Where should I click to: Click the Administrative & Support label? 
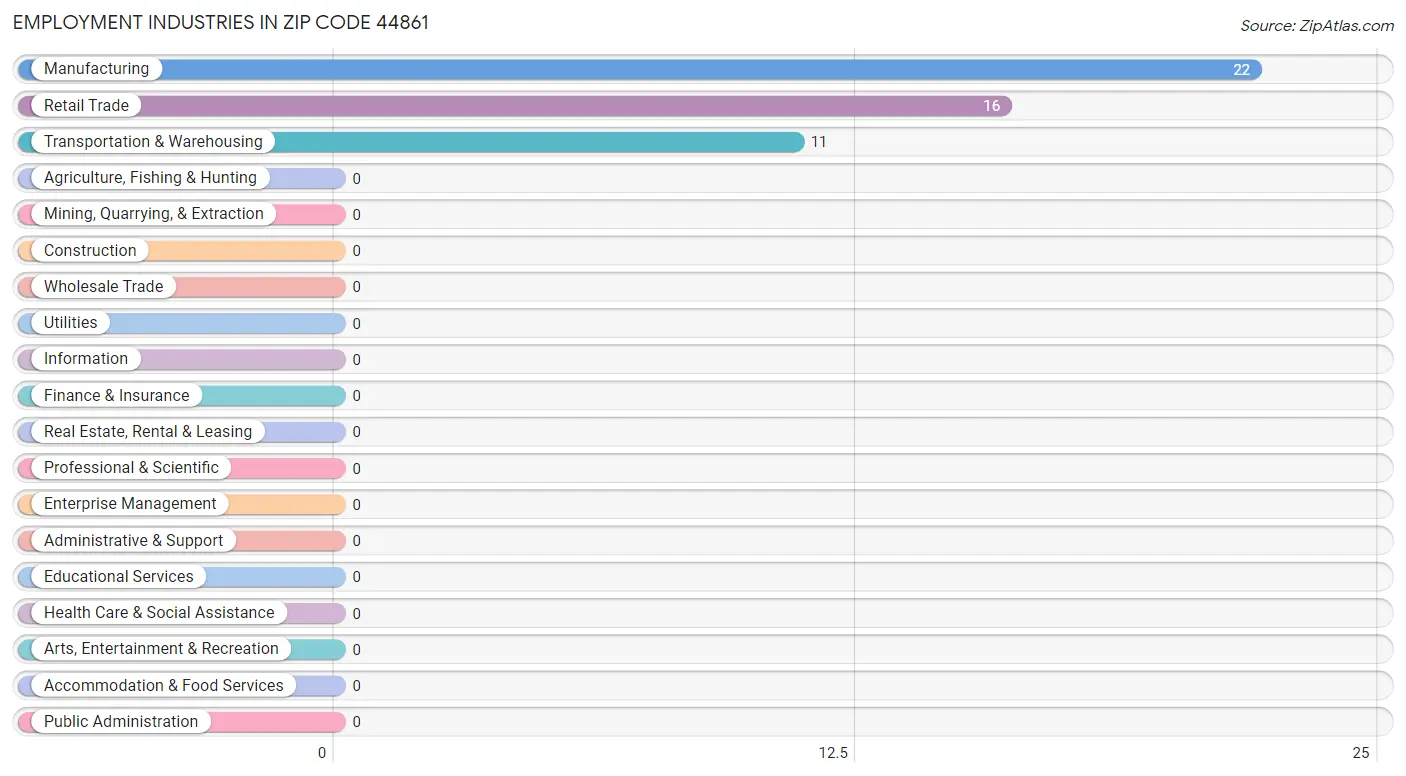[x=133, y=541]
